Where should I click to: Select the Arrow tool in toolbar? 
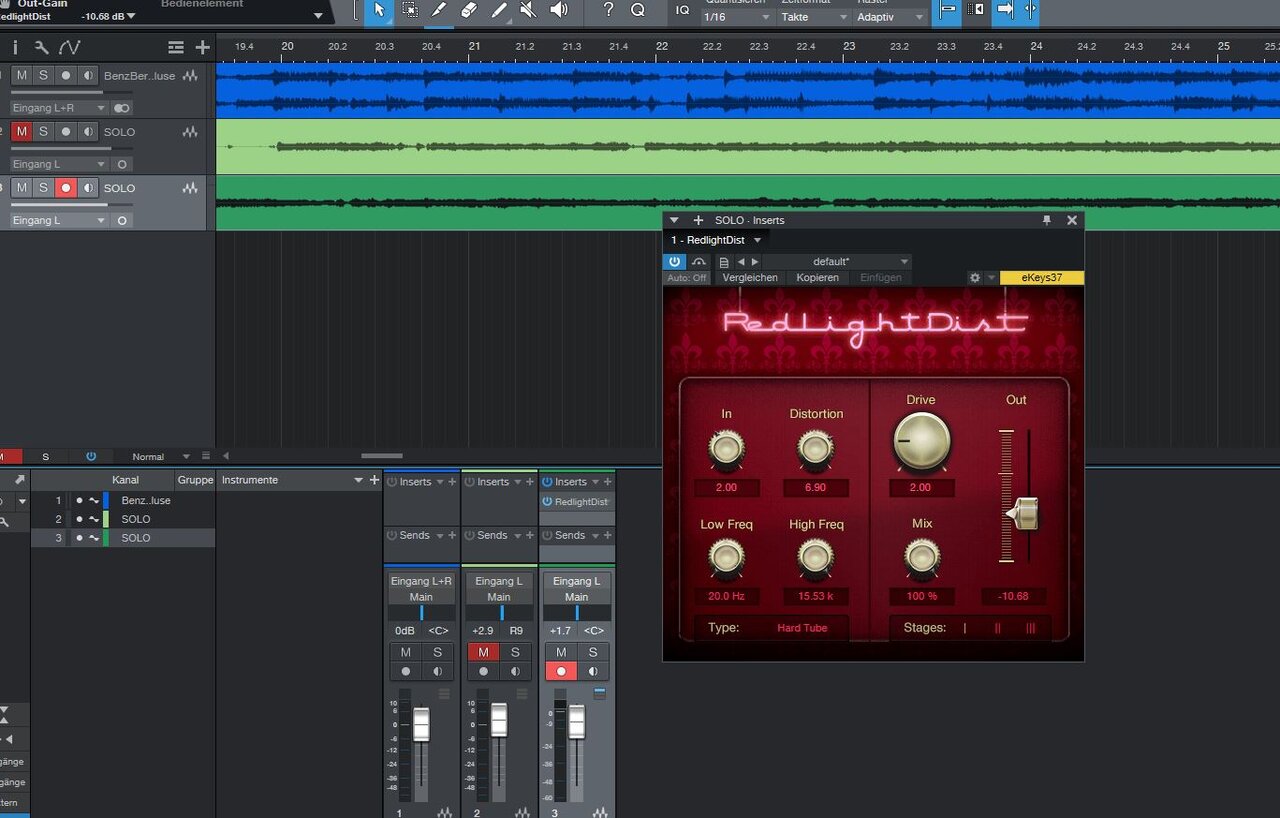(x=379, y=11)
